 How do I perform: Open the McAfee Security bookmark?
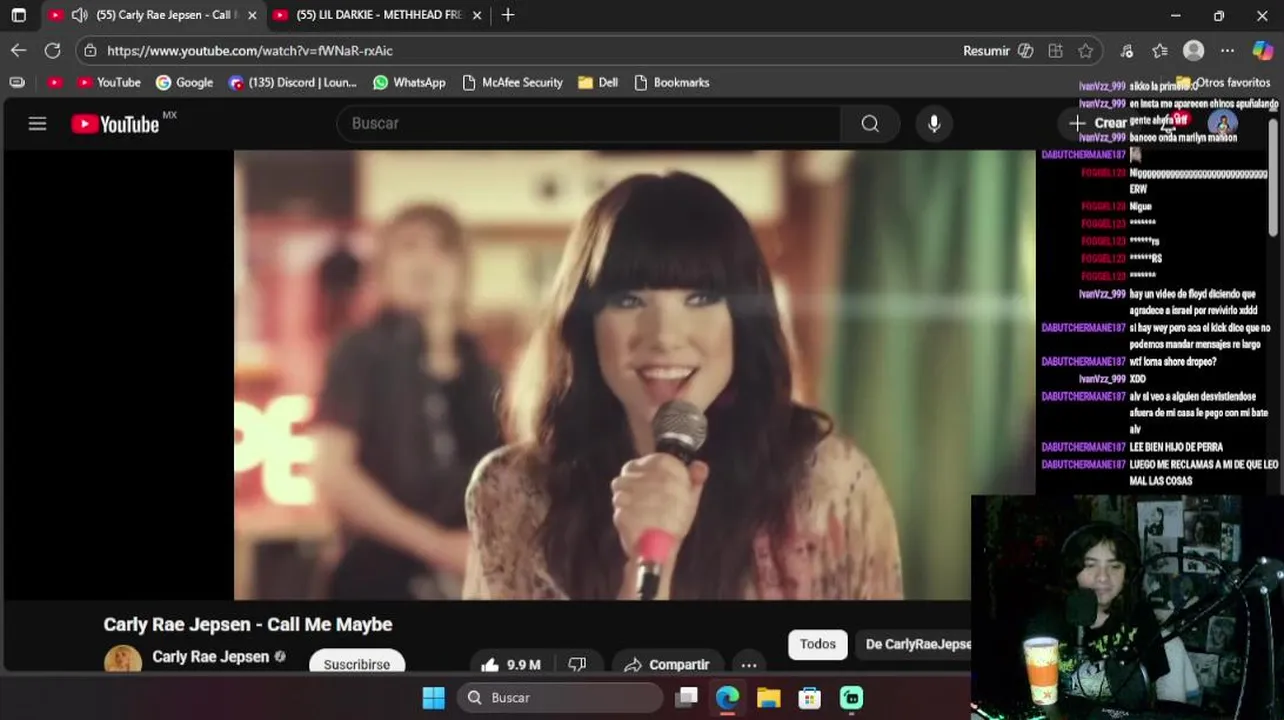[512, 82]
